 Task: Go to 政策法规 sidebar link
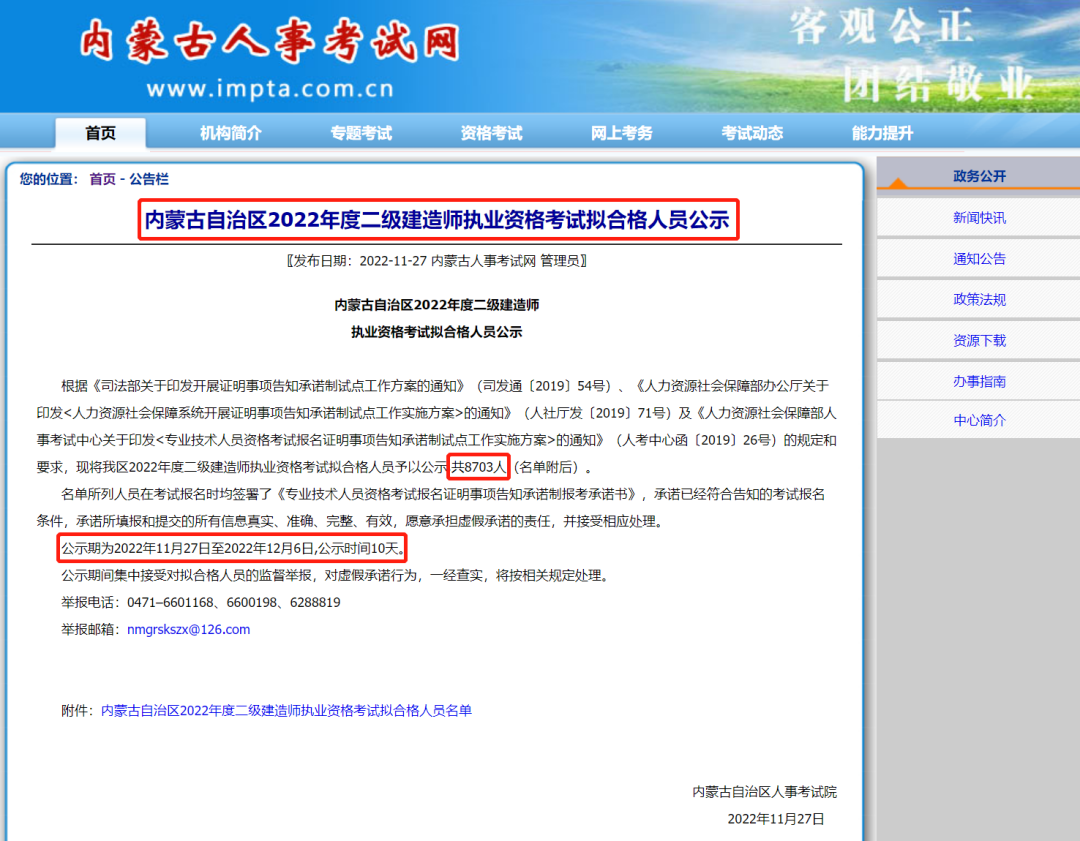point(979,299)
